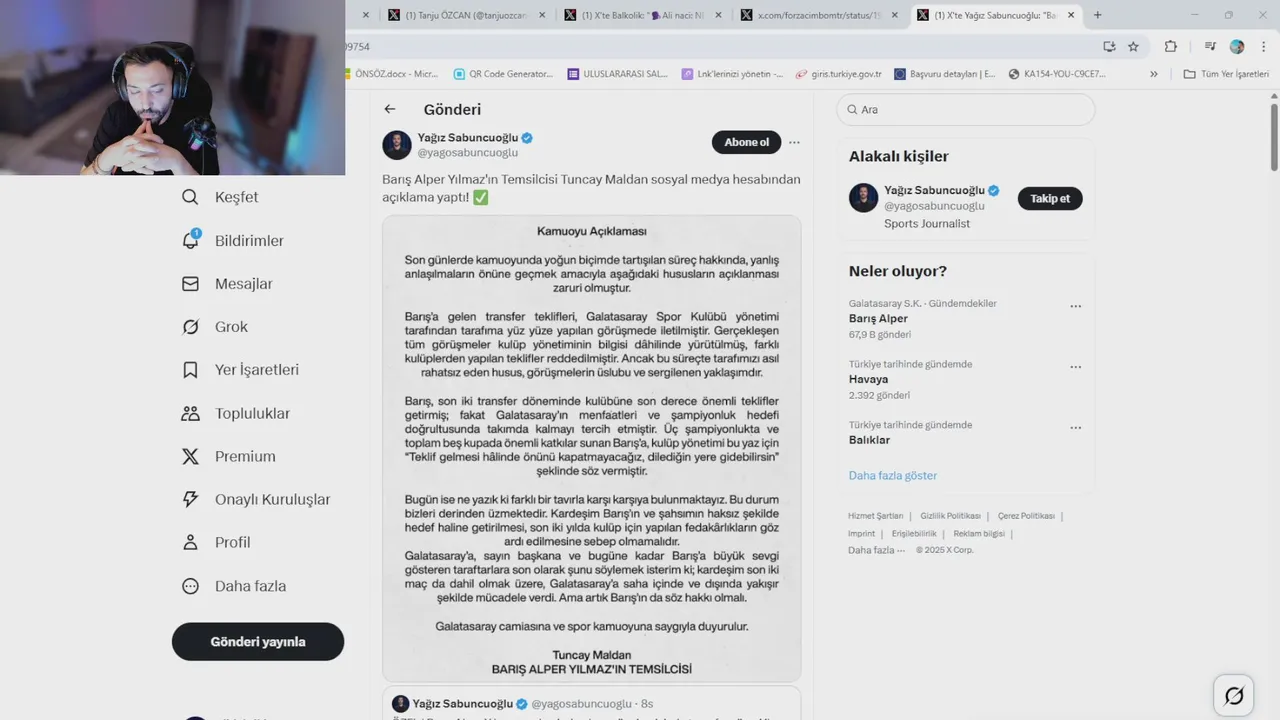Image resolution: width=1280 pixels, height=720 pixels.
Task: Open Grok from the sidebar
Action: 190,327
